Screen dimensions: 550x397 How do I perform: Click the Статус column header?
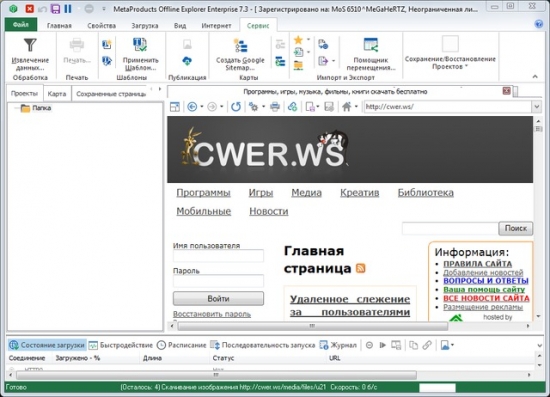(x=223, y=358)
